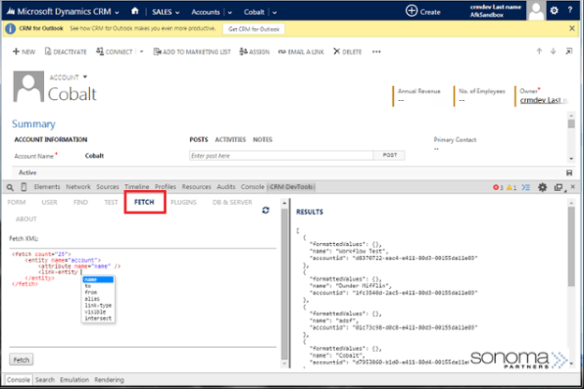Click the Fetch XML panel scrollbar
584x389 pixels.
[x=285, y=285]
